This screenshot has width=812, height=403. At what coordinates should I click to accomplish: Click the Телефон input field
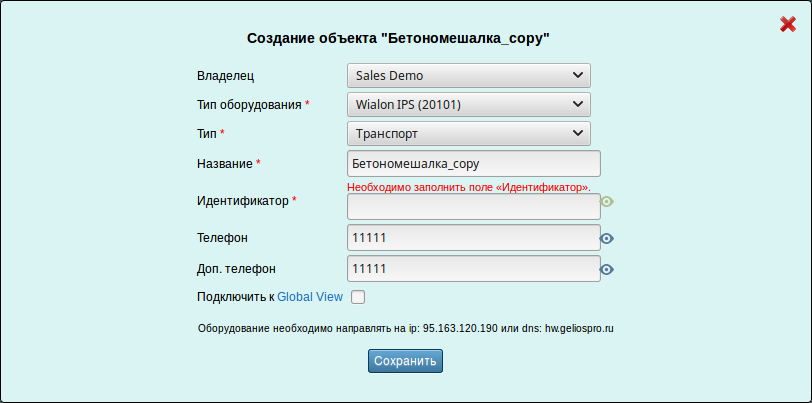point(473,238)
